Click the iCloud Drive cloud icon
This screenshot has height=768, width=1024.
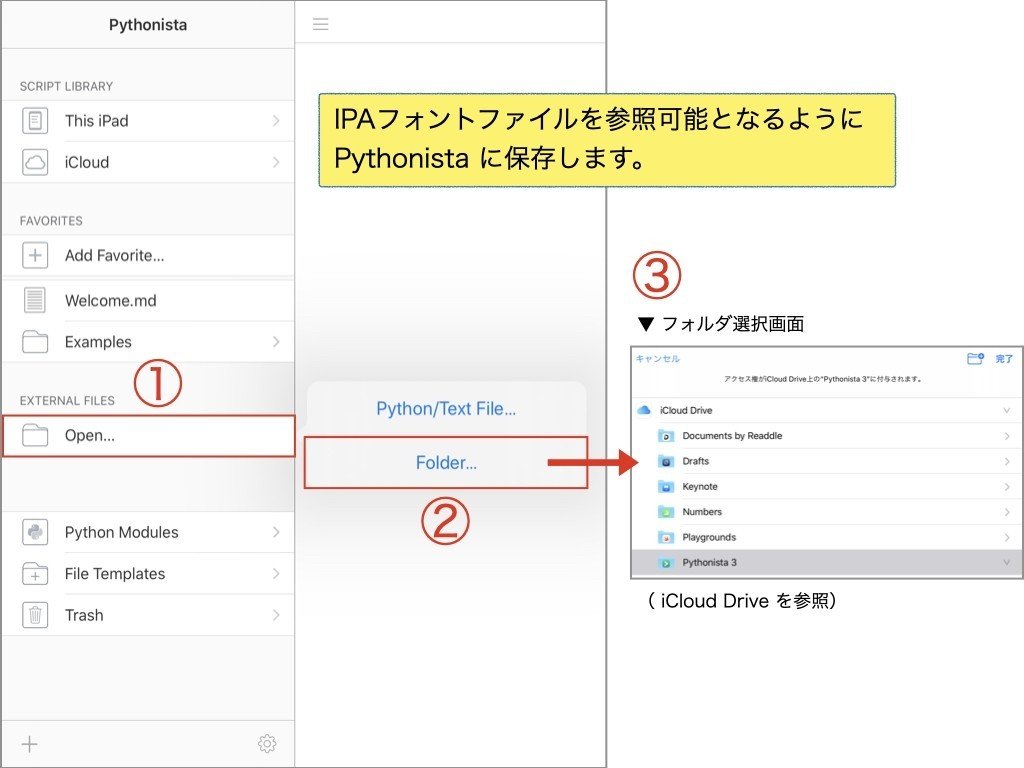pos(644,410)
